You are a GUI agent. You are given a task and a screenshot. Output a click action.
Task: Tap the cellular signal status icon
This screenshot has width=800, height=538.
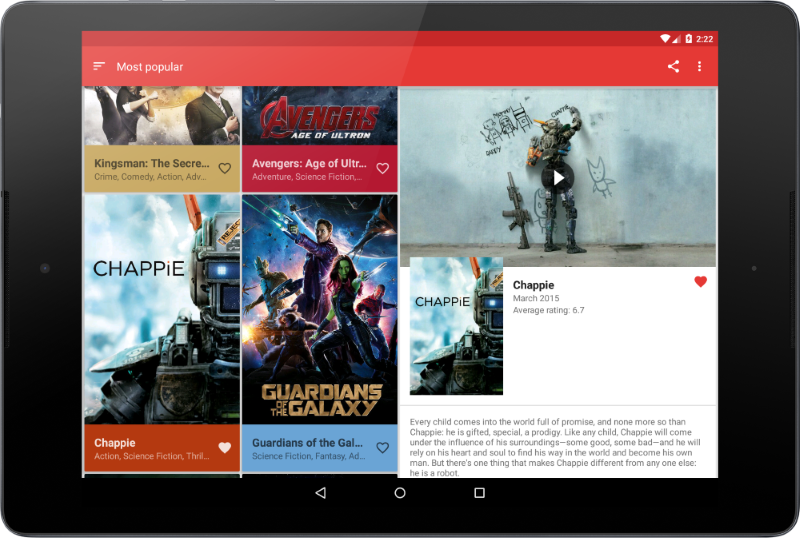pos(677,39)
